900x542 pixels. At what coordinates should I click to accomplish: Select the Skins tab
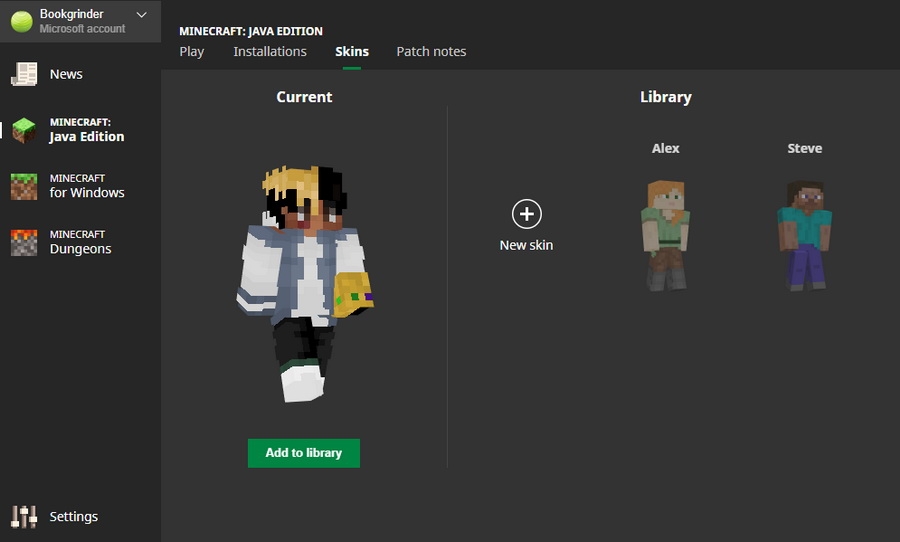[352, 52]
